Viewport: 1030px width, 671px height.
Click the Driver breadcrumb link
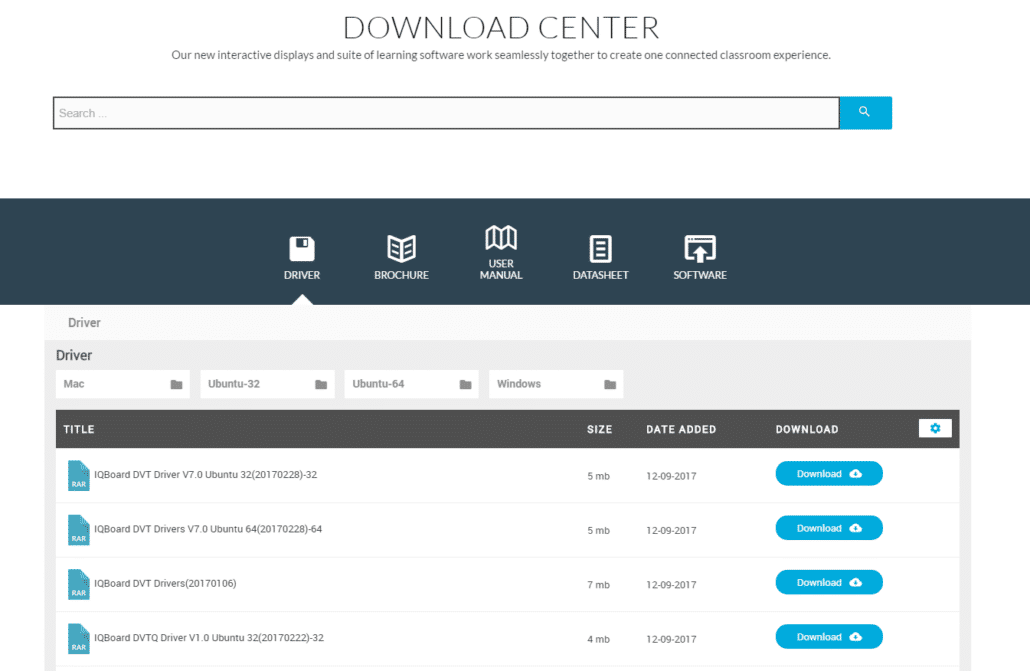[84, 323]
